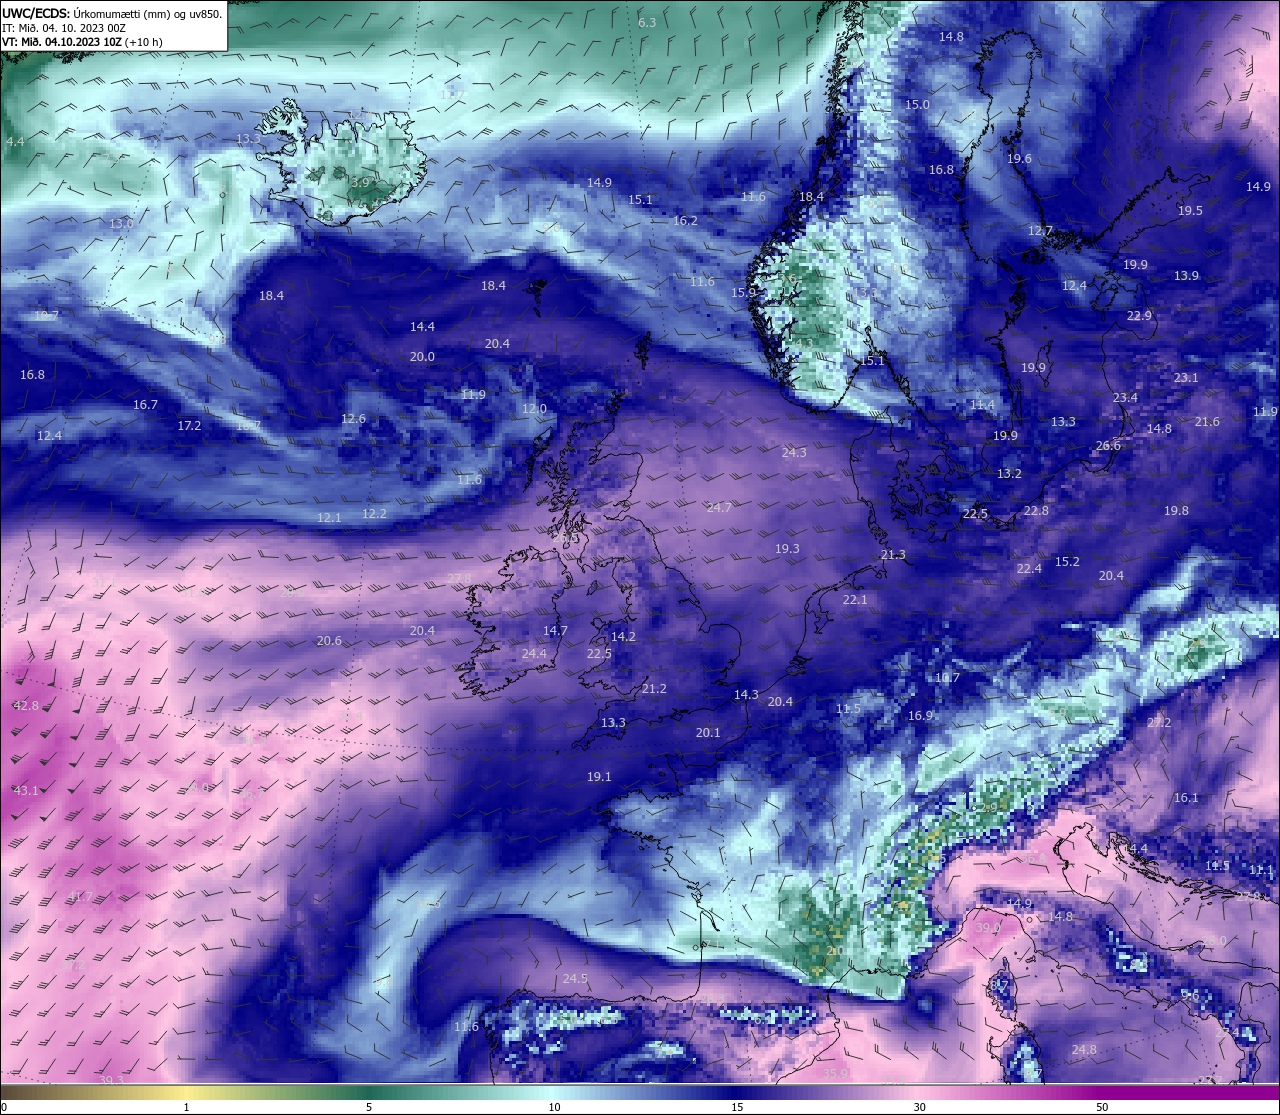Click the 12.1 value on the map
Image resolution: width=1280 pixels, height=1115 pixels.
coord(329,517)
